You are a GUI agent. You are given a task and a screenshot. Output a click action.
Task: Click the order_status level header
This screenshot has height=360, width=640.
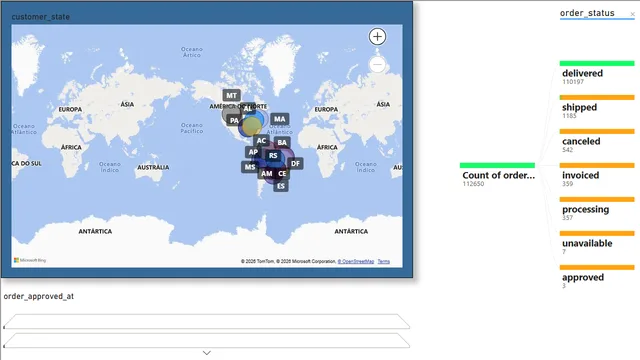pyautogui.click(x=587, y=13)
